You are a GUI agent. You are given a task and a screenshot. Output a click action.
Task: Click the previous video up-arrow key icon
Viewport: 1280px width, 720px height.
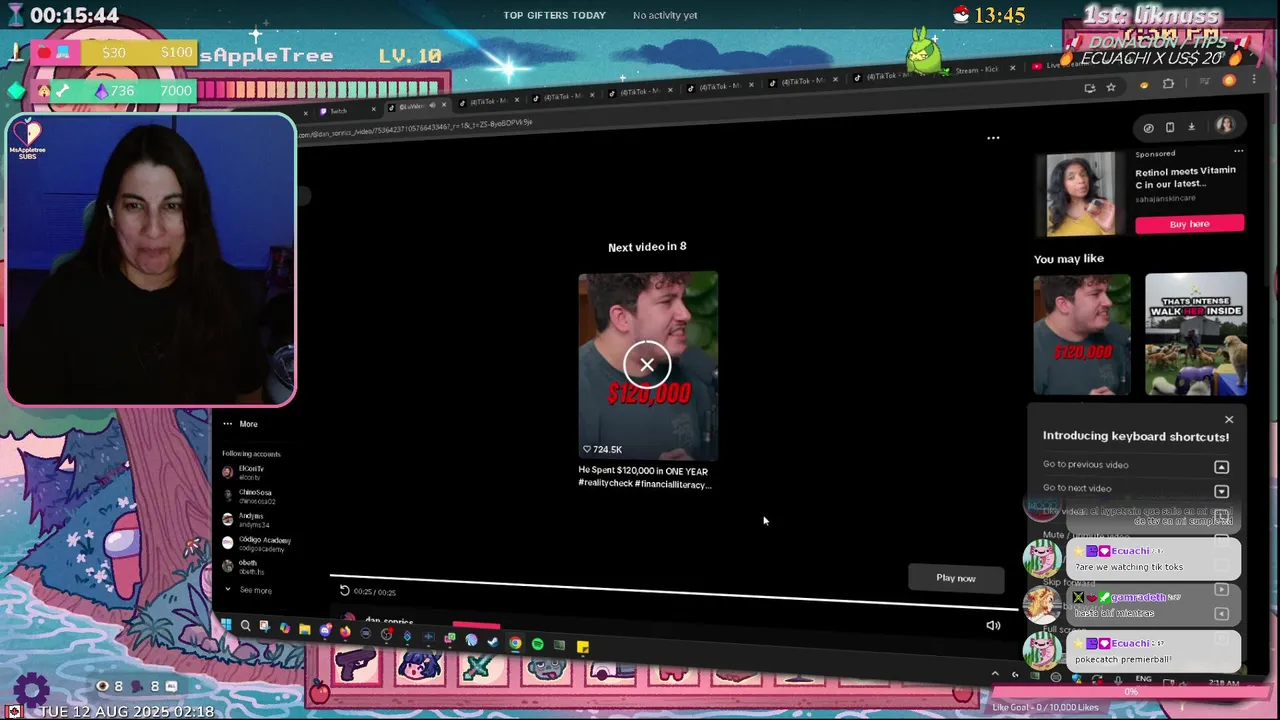click(1221, 467)
